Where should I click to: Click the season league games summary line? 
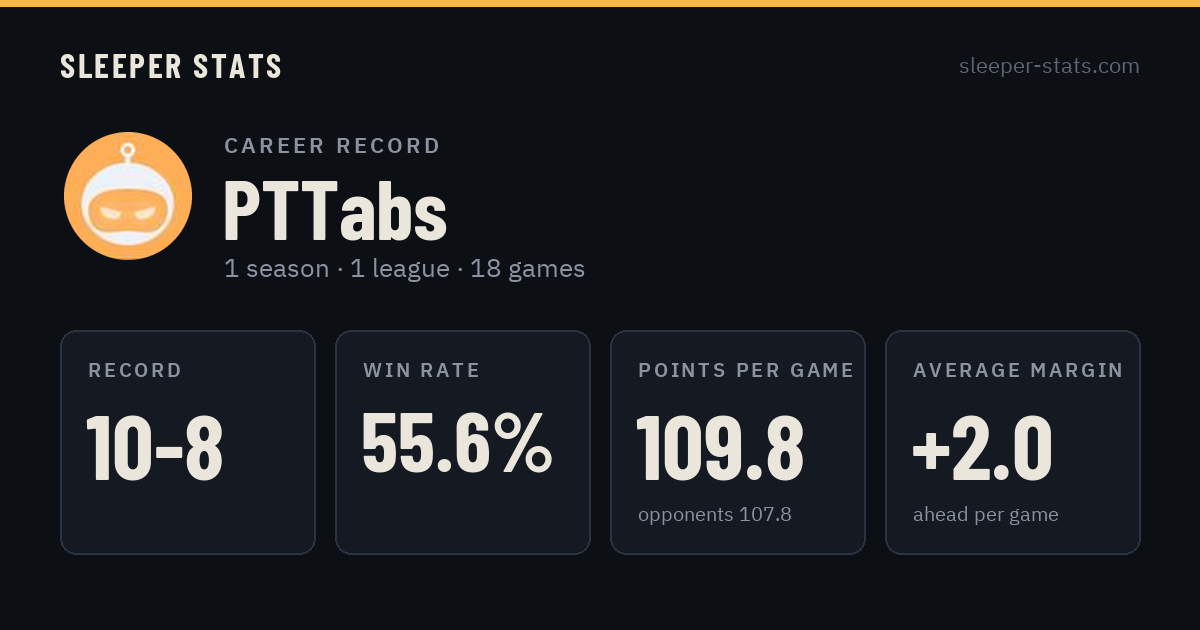[x=404, y=269]
